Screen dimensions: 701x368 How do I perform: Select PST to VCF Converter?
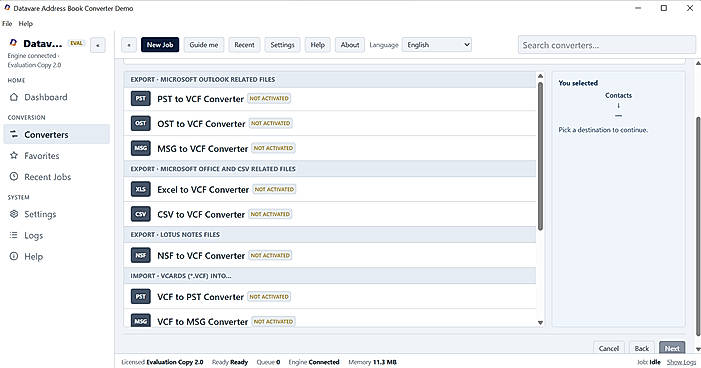(x=330, y=99)
